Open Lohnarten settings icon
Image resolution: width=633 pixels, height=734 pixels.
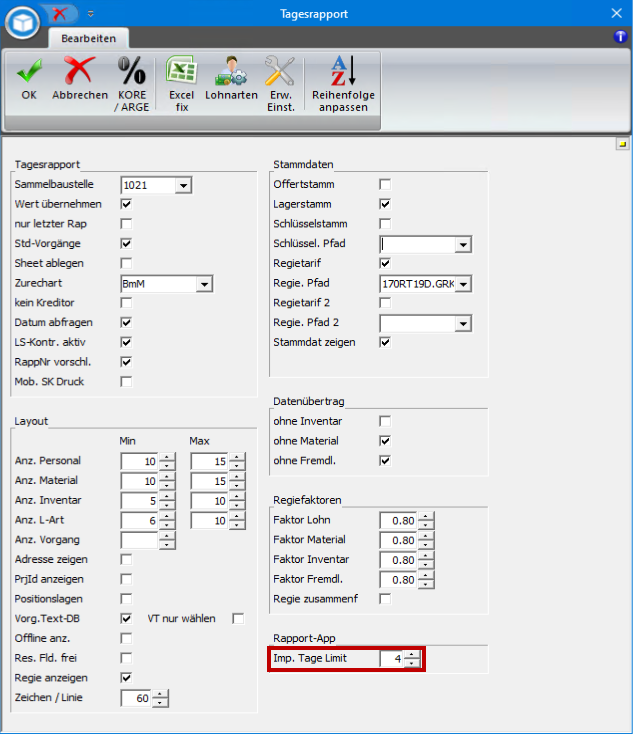[231, 71]
